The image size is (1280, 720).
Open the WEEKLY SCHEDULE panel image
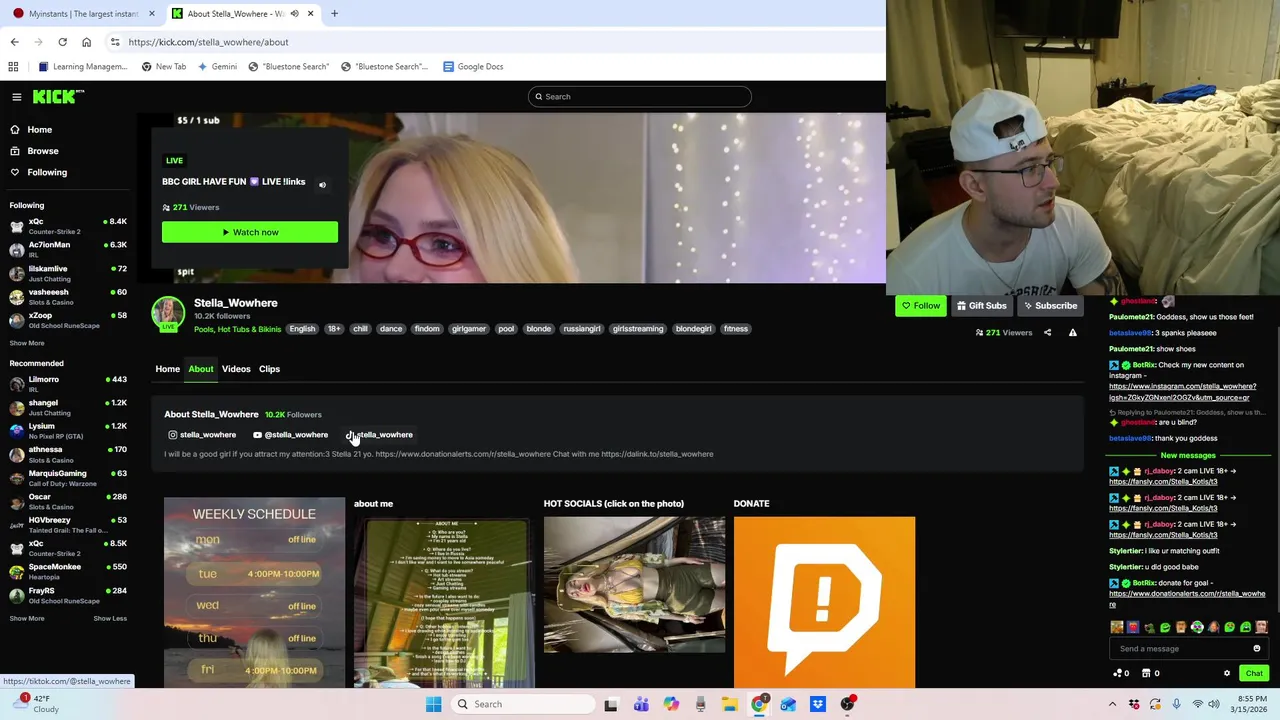tap(254, 593)
